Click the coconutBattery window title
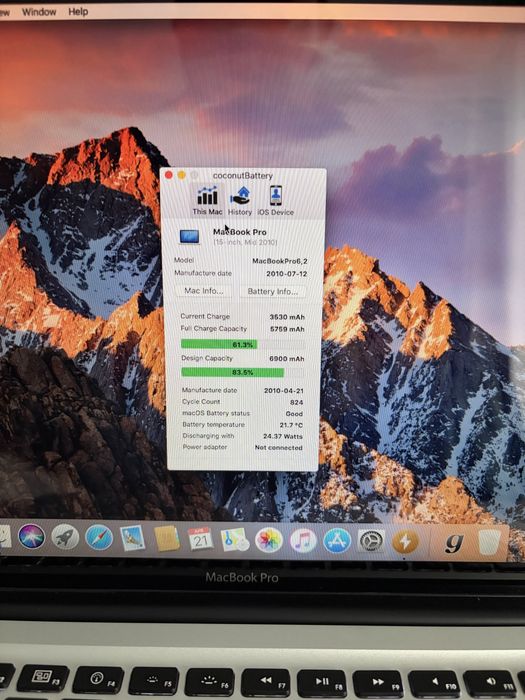Viewport: 525px width, 700px height. click(x=242, y=175)
